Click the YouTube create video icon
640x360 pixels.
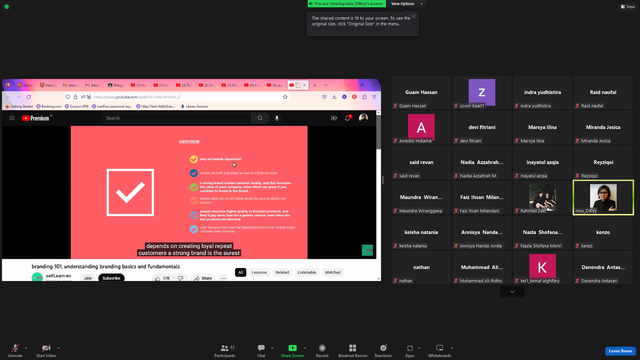point(334,118)
